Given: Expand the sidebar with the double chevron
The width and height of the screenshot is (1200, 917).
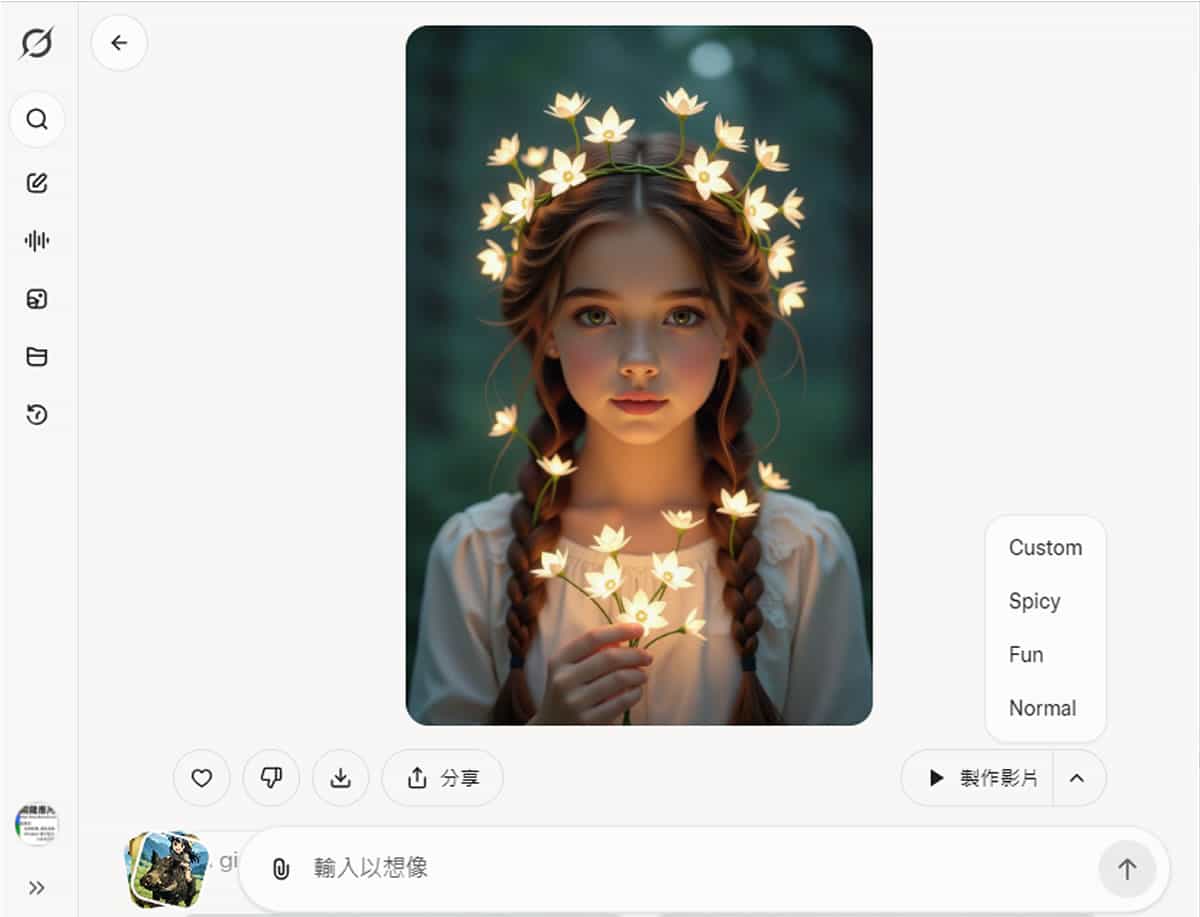Looking at the screenshot, I should coord(37,888).
